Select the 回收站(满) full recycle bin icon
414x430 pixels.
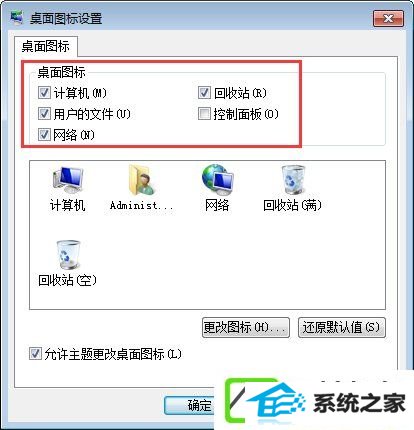[293, 180]
